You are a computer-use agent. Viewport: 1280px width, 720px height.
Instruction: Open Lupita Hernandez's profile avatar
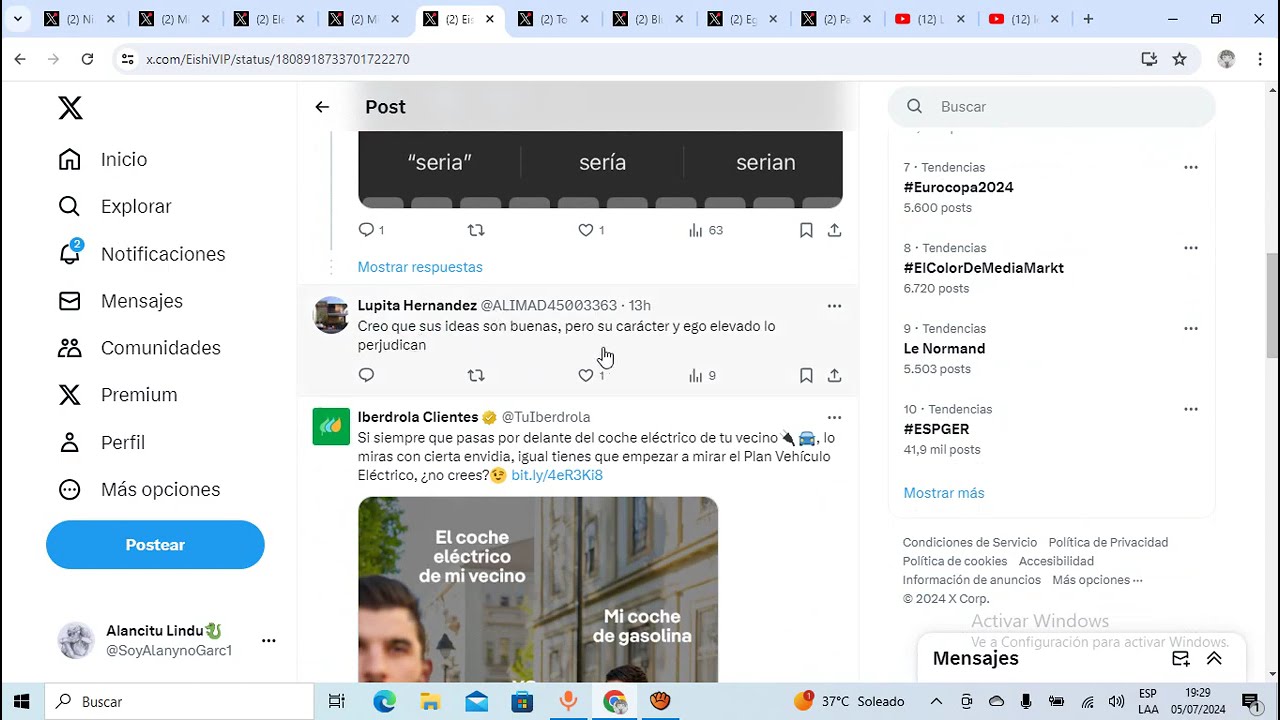(331, 314)
